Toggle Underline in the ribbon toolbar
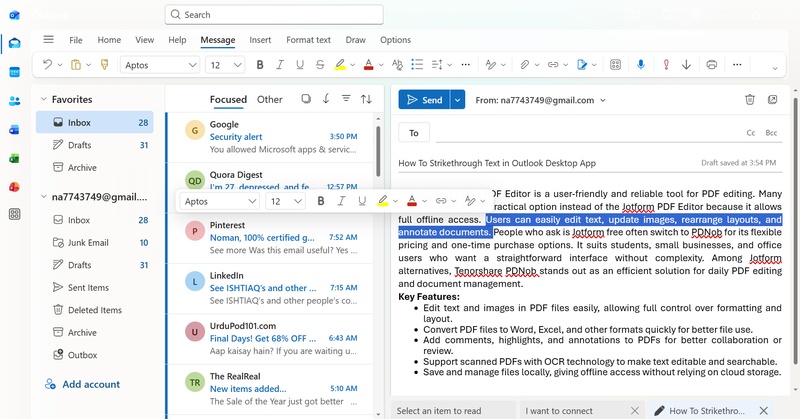 (300, 65)
